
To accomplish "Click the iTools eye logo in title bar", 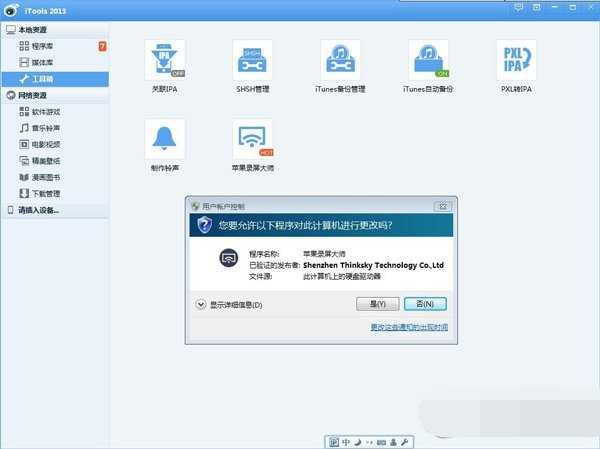I will (x=11, y=10).
